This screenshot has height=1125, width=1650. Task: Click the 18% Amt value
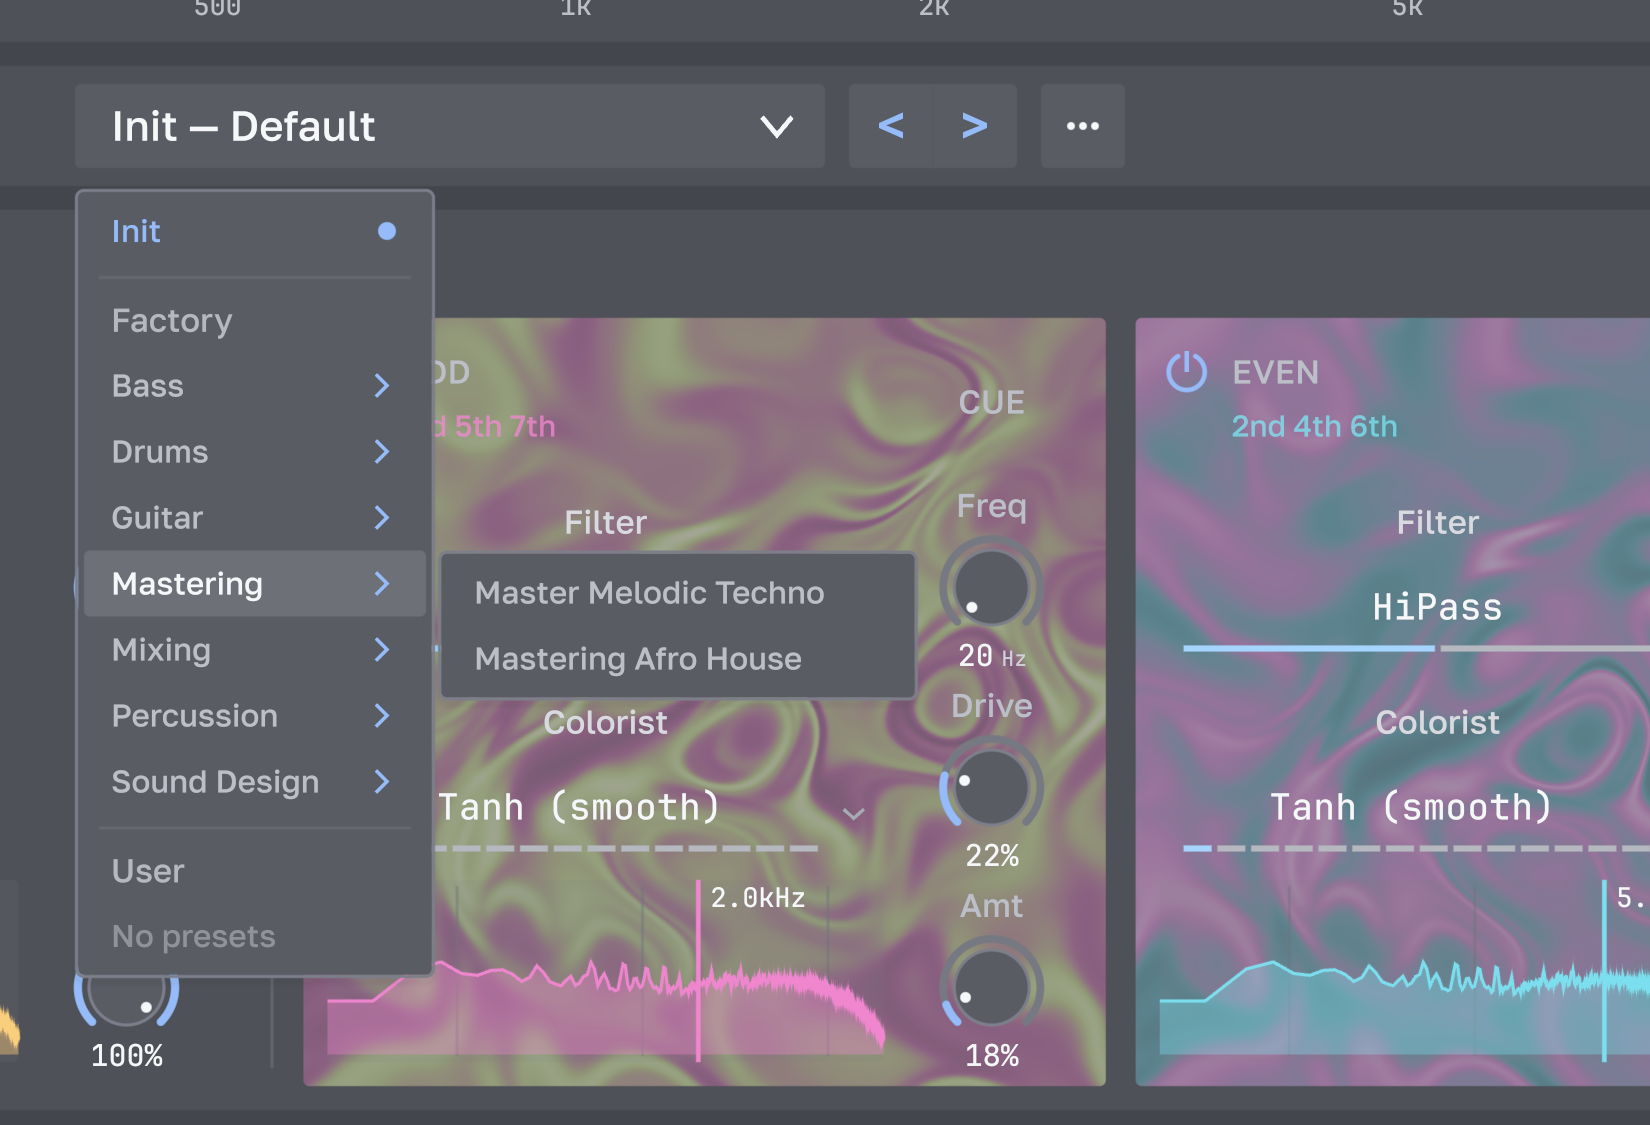pos(992,1056)
